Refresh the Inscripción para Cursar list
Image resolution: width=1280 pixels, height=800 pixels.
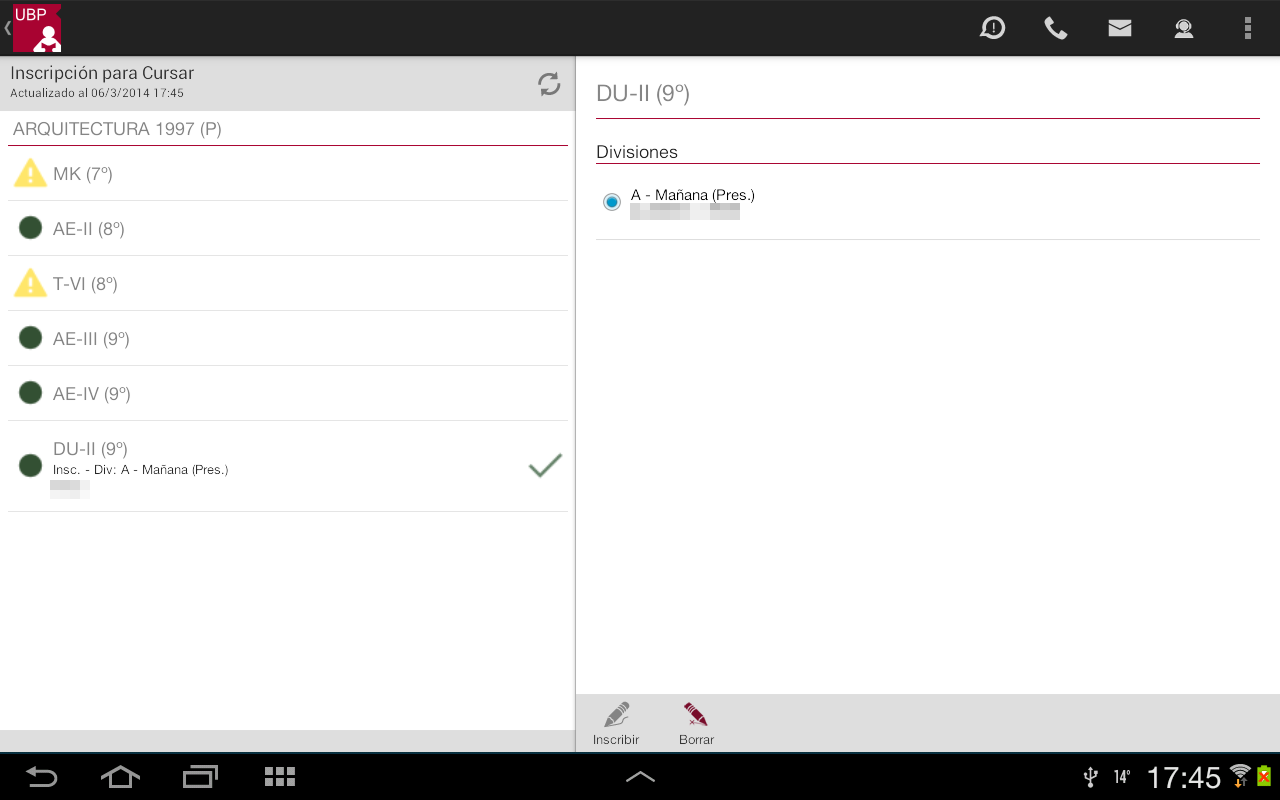click(549, 84)
